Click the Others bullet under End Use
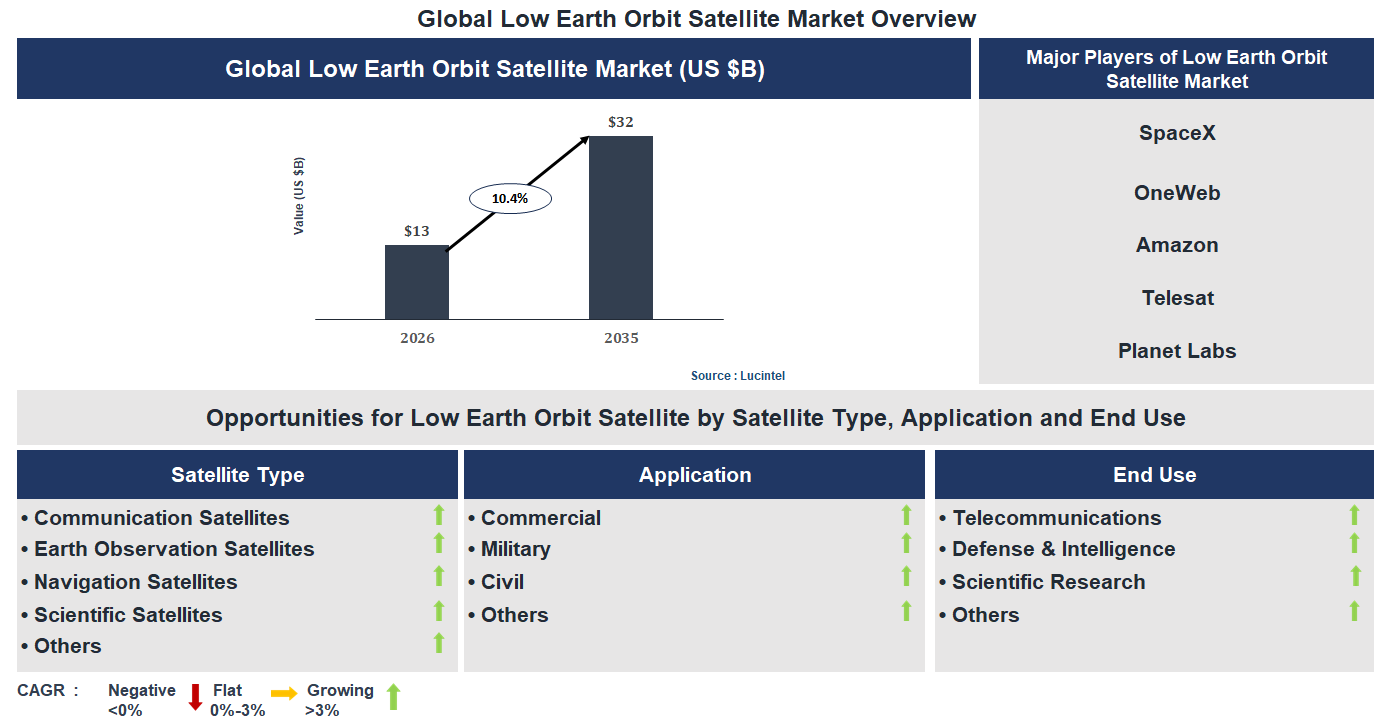The width and height of the screenshot is (1393, 727). point(985,614)
